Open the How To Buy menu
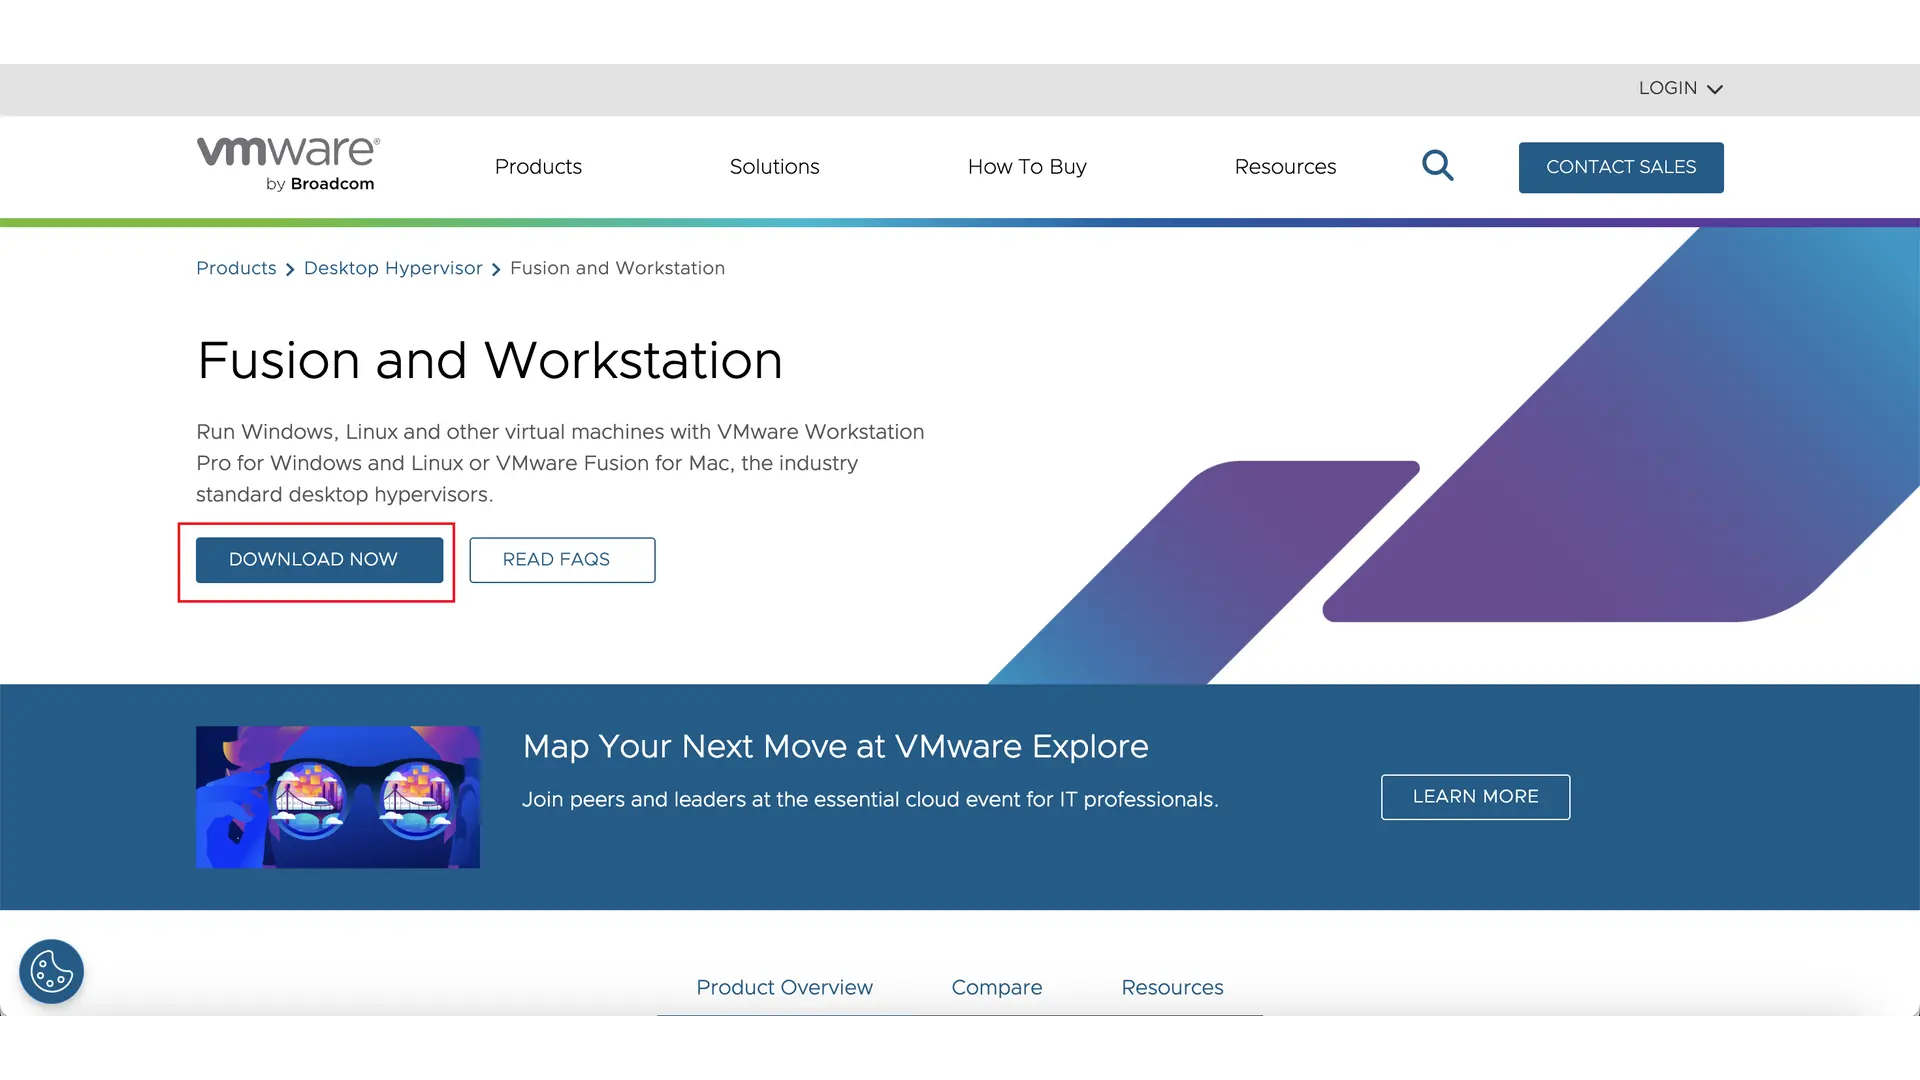 point(1027,167)
